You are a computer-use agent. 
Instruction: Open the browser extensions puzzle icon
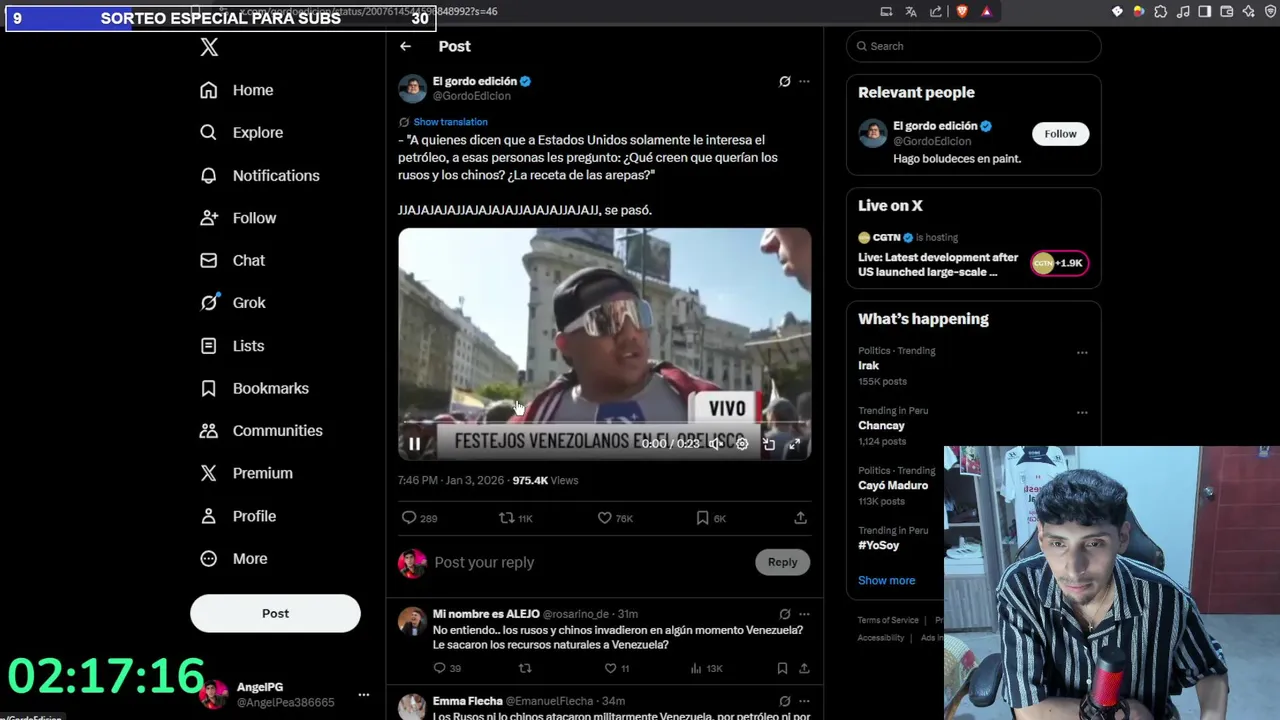click(1160, 12)
